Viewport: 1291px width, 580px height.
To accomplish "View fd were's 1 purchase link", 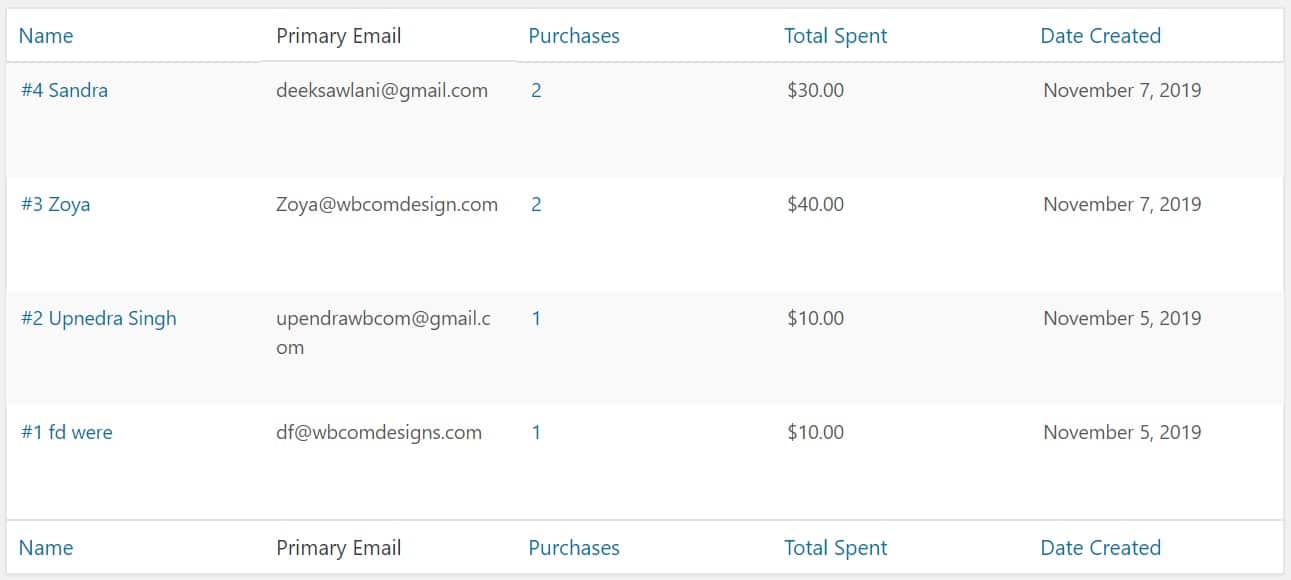I will 536,432.
